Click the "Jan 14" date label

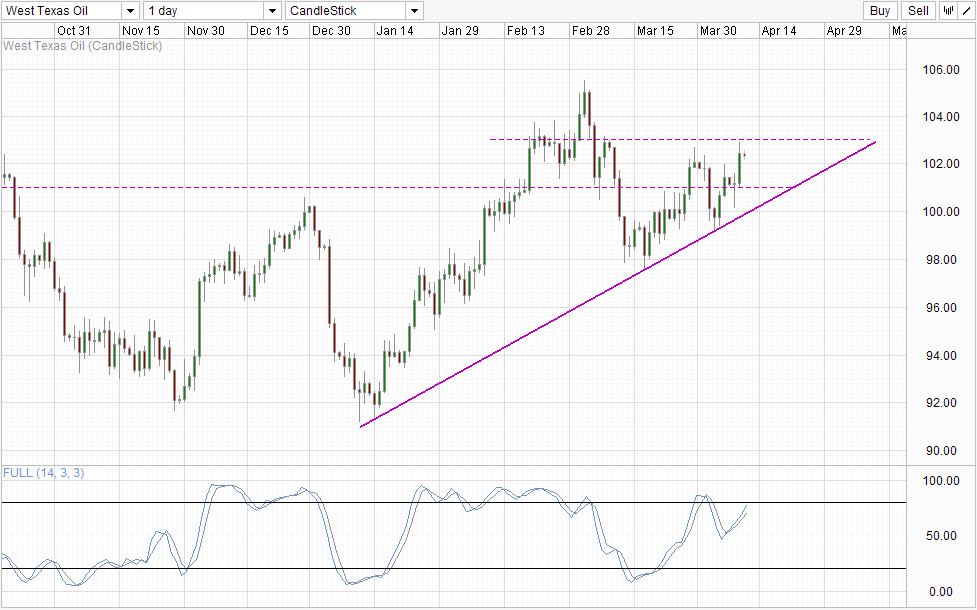[395, 31]
